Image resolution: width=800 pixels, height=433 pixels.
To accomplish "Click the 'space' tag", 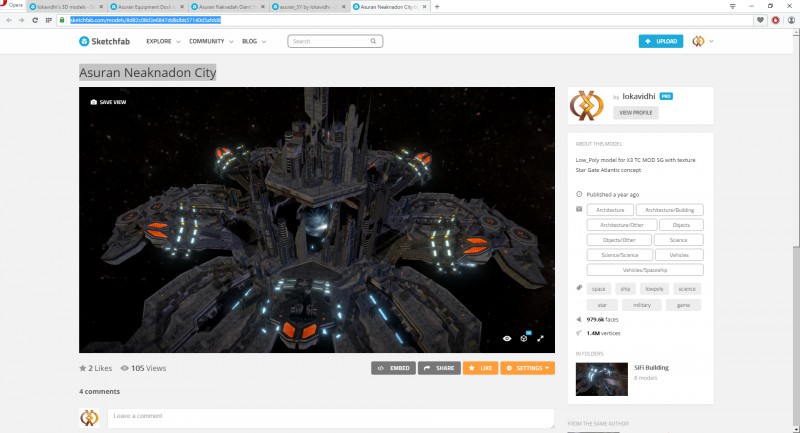I will click(598, 289).
